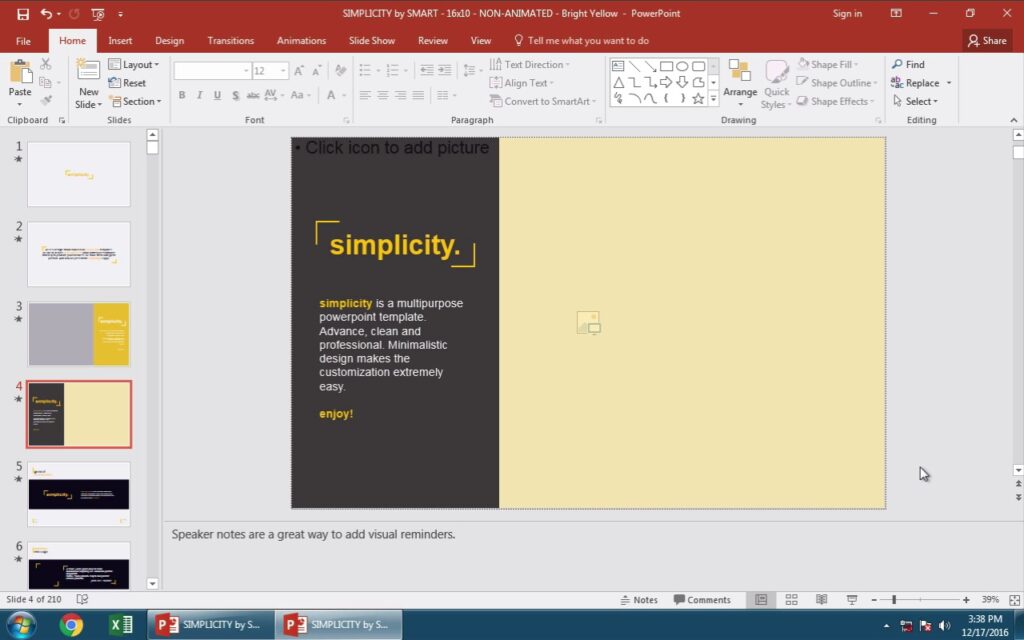
Task: Expand the Layout dropdown
Action: (x=134, y=65)
